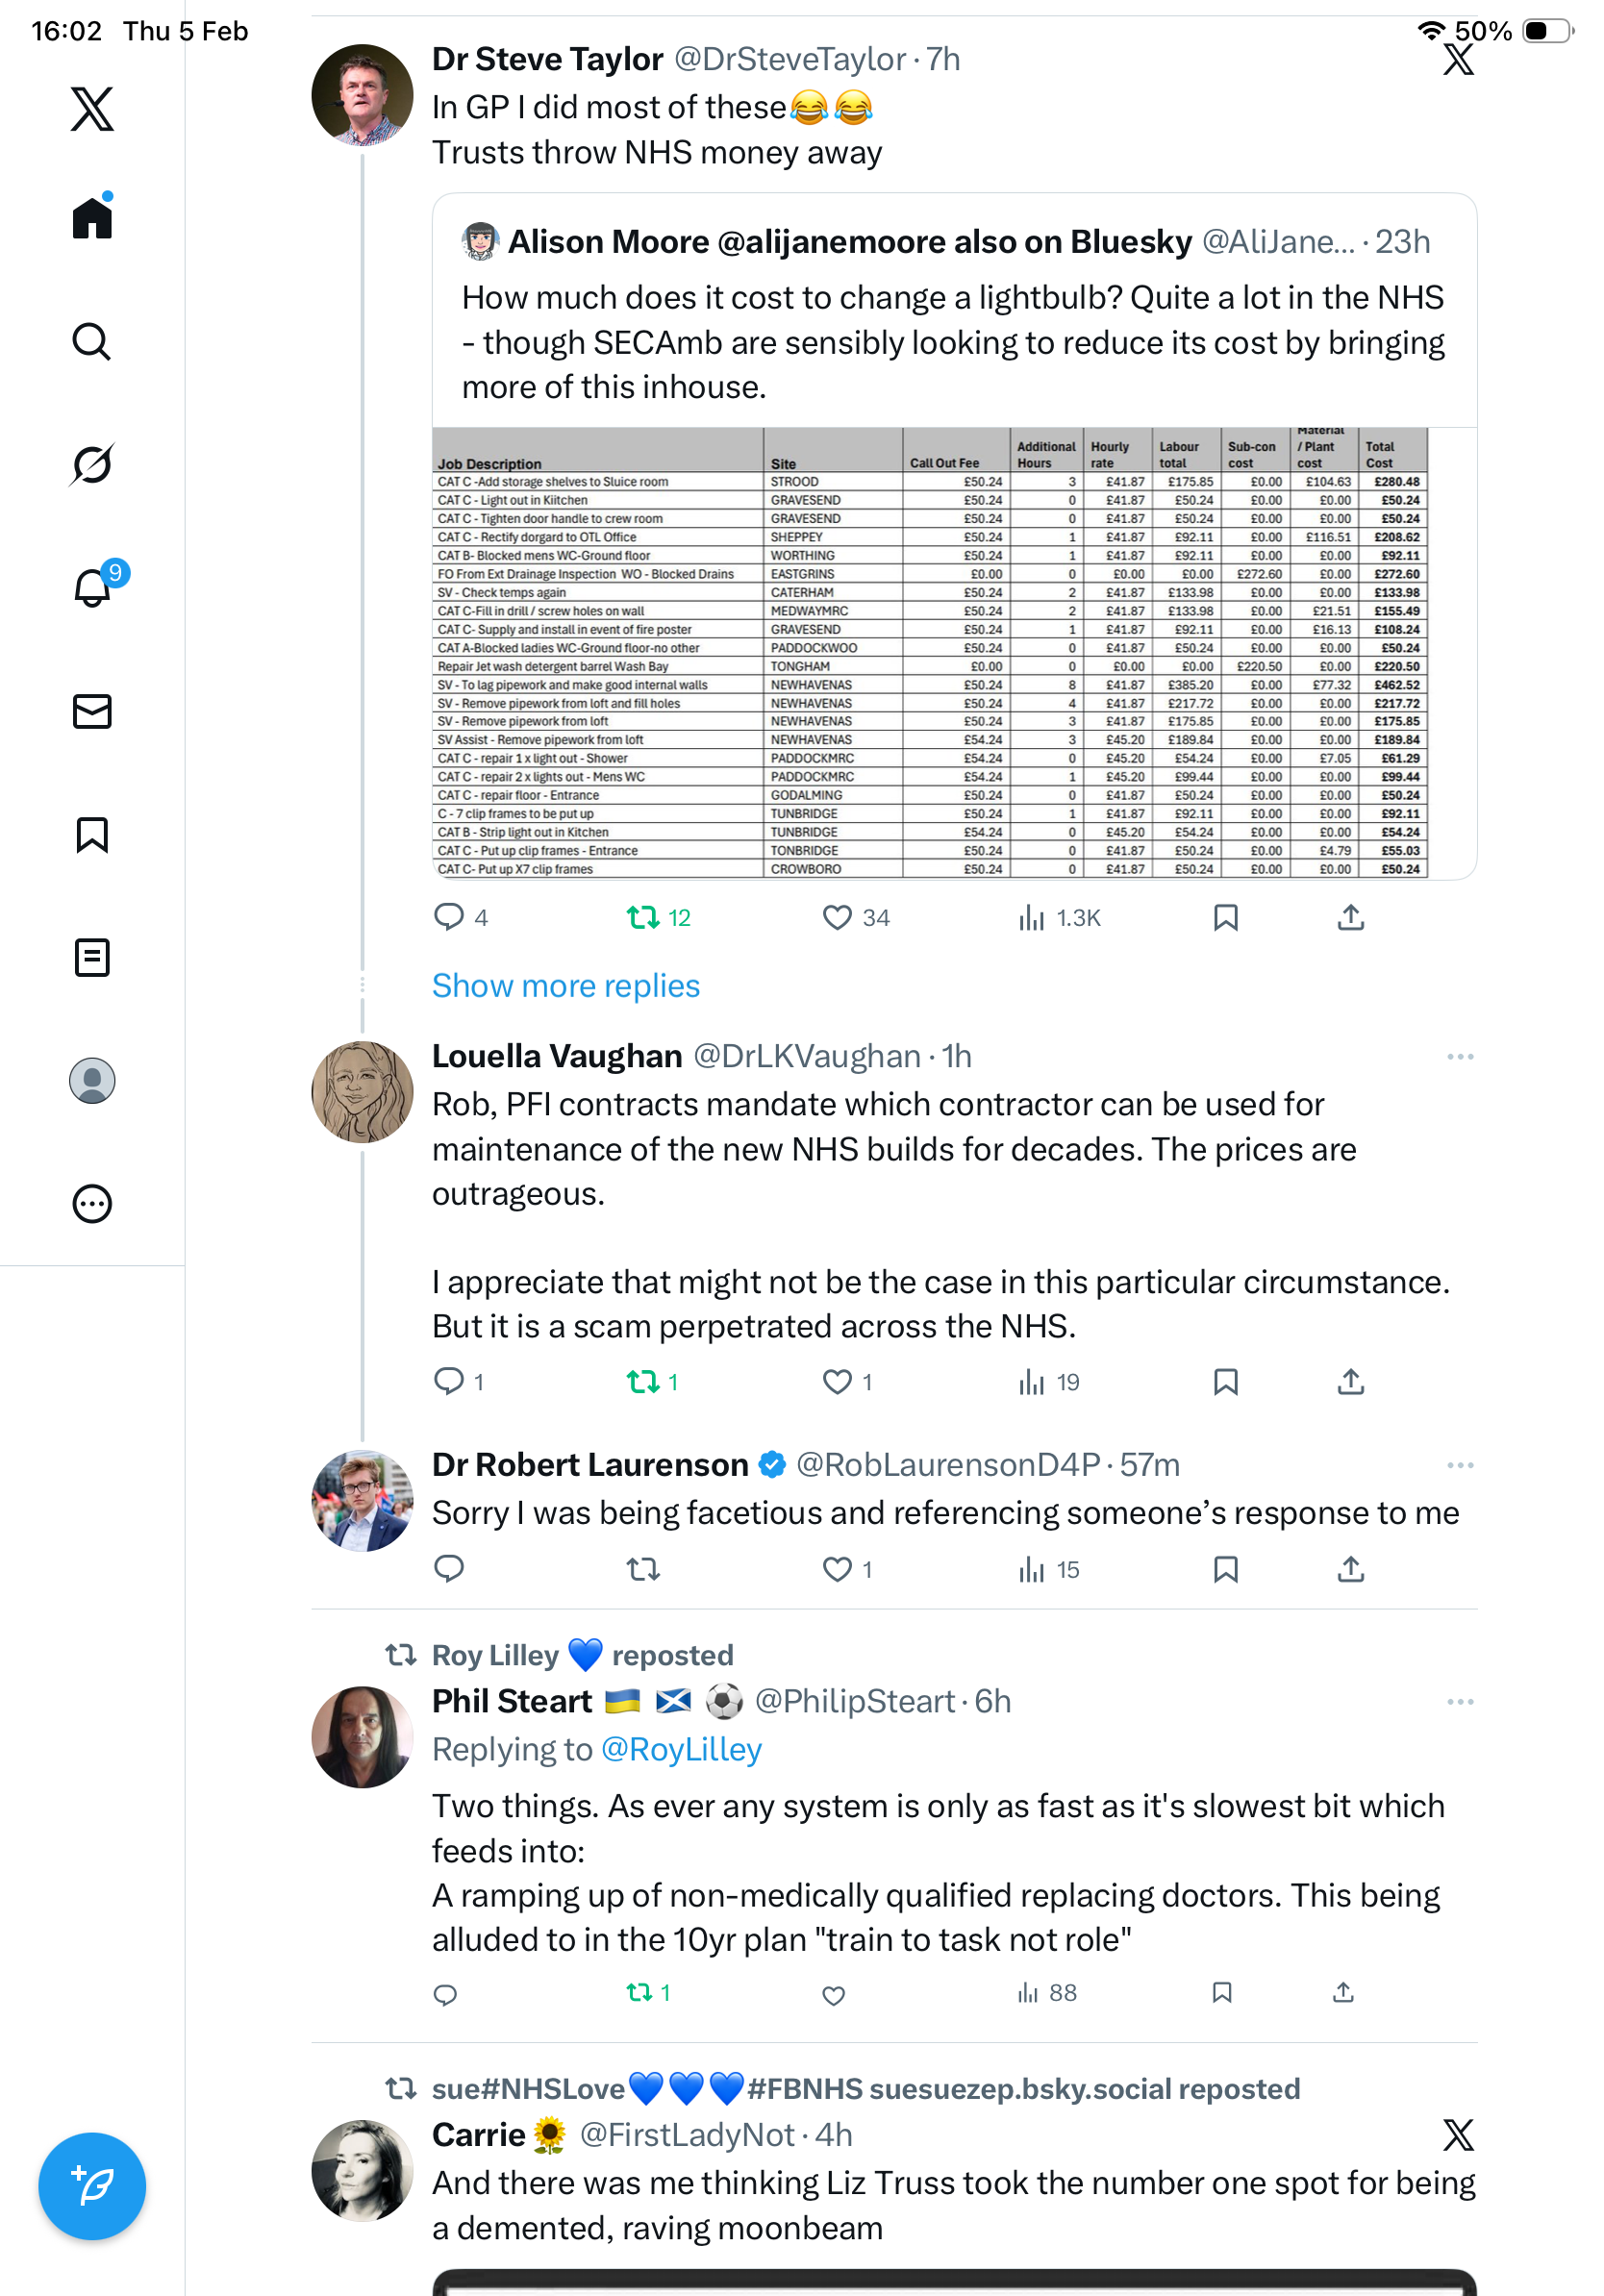Open the @RoyLilley mention link
The width and height of the screenshot is (1604, 2296).
click(681, 1750)
